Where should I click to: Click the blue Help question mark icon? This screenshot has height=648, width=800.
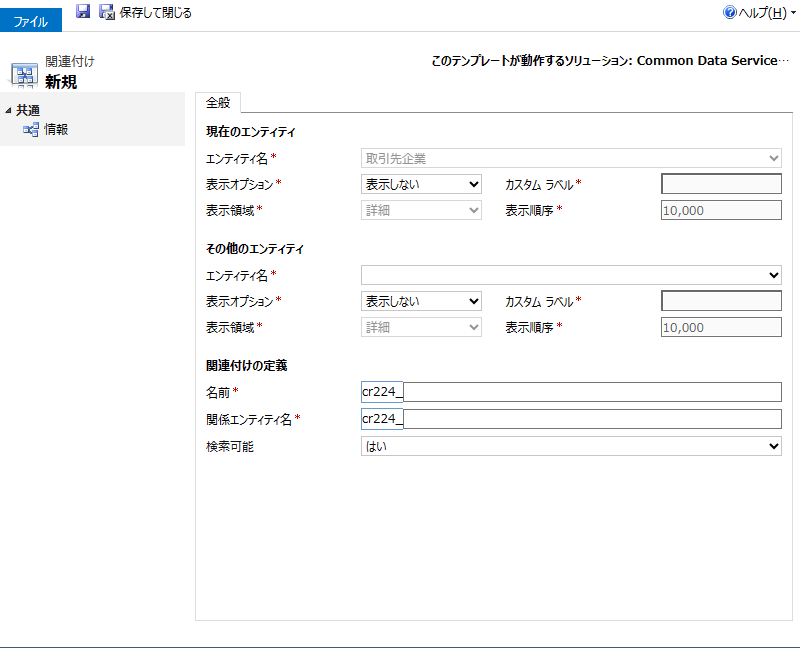pos(729,13)
